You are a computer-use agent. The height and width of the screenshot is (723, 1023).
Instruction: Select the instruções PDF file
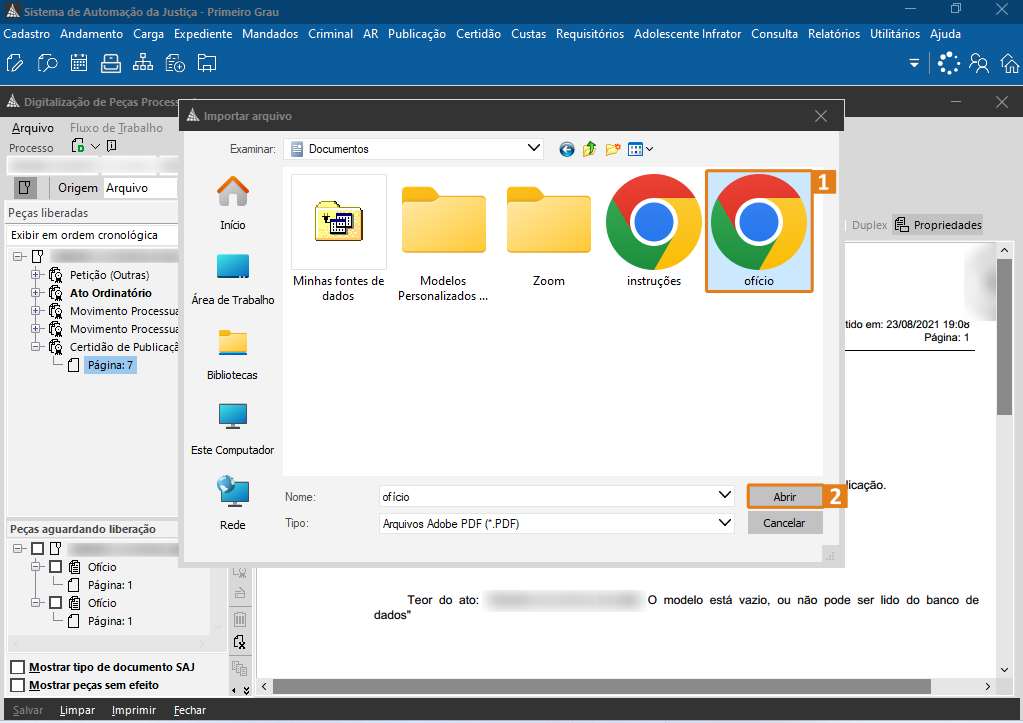[x=654, y=231]
